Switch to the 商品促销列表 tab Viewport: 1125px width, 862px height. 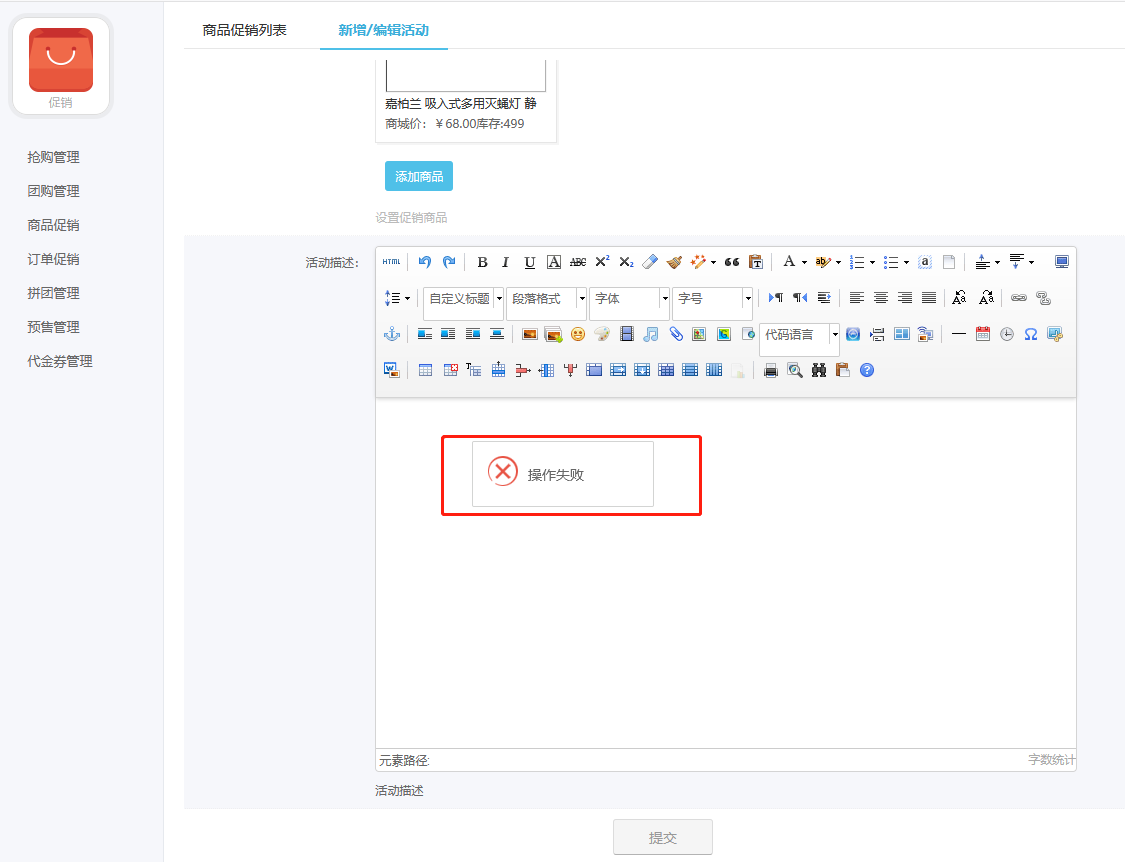click(245, 30)
